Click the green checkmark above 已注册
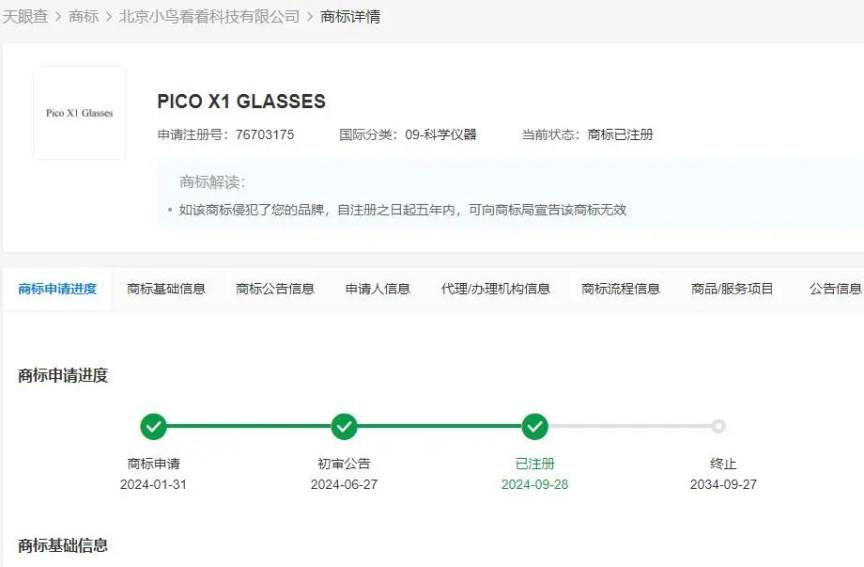Screen dimensions: 864x567 [x=535, y=426]
